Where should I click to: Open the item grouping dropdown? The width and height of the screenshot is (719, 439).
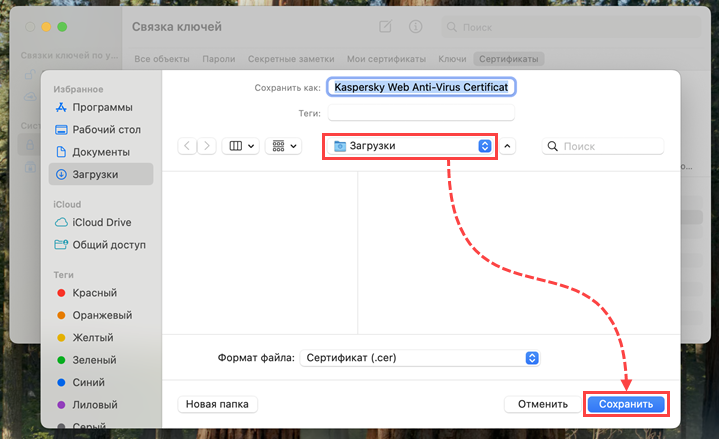pos(283,146)
